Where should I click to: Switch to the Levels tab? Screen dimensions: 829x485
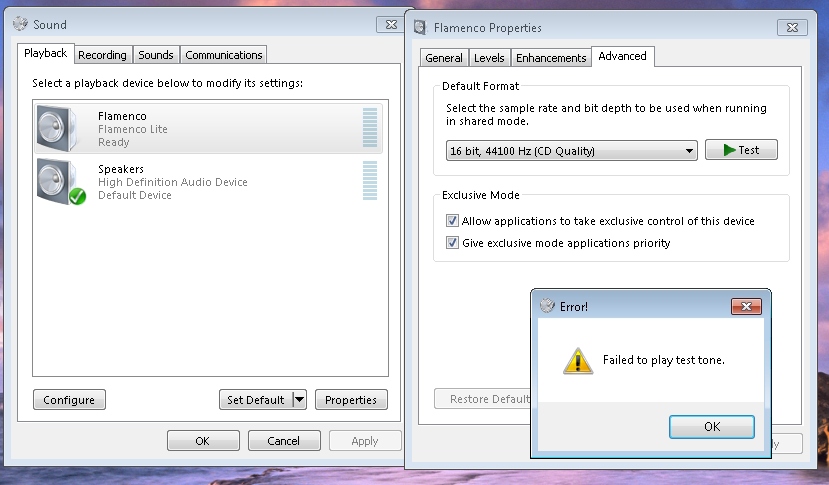[x=489, y=58]
